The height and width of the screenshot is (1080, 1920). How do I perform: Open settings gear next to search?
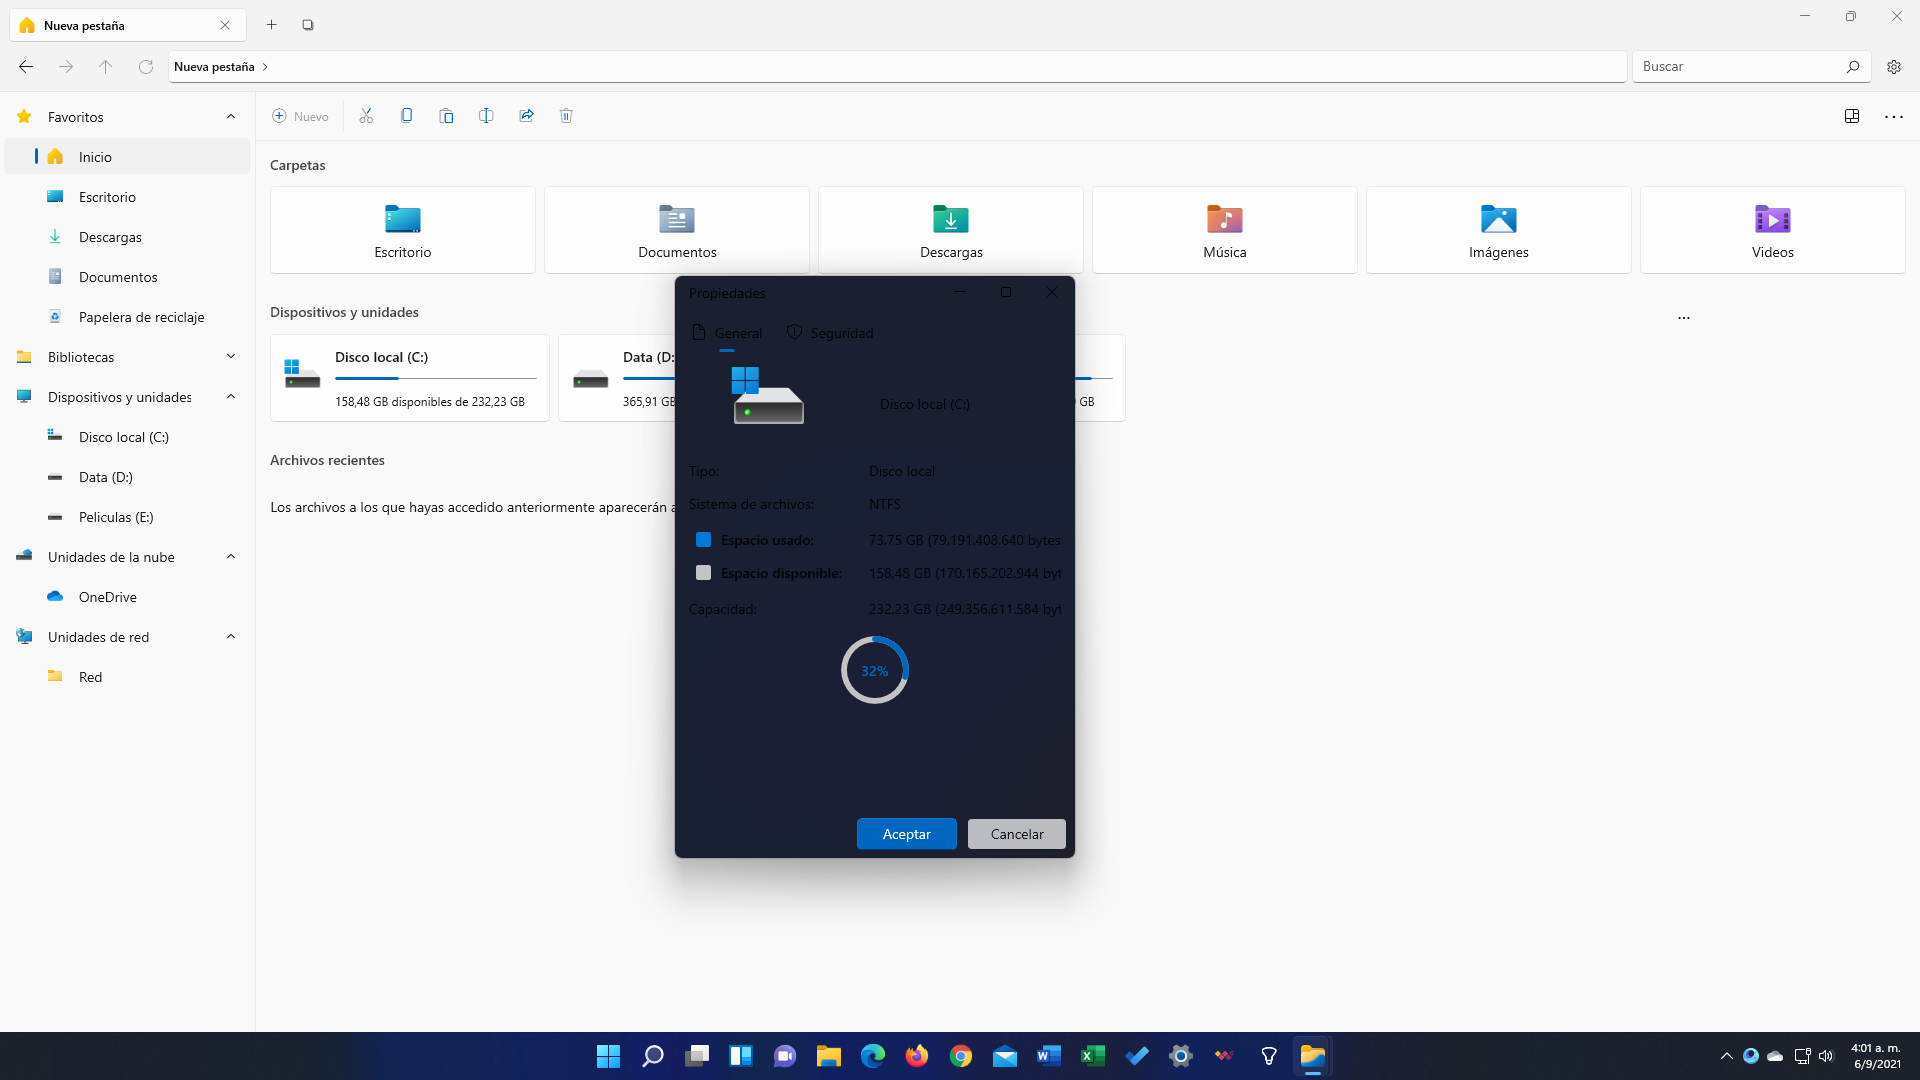[1894, 67]
